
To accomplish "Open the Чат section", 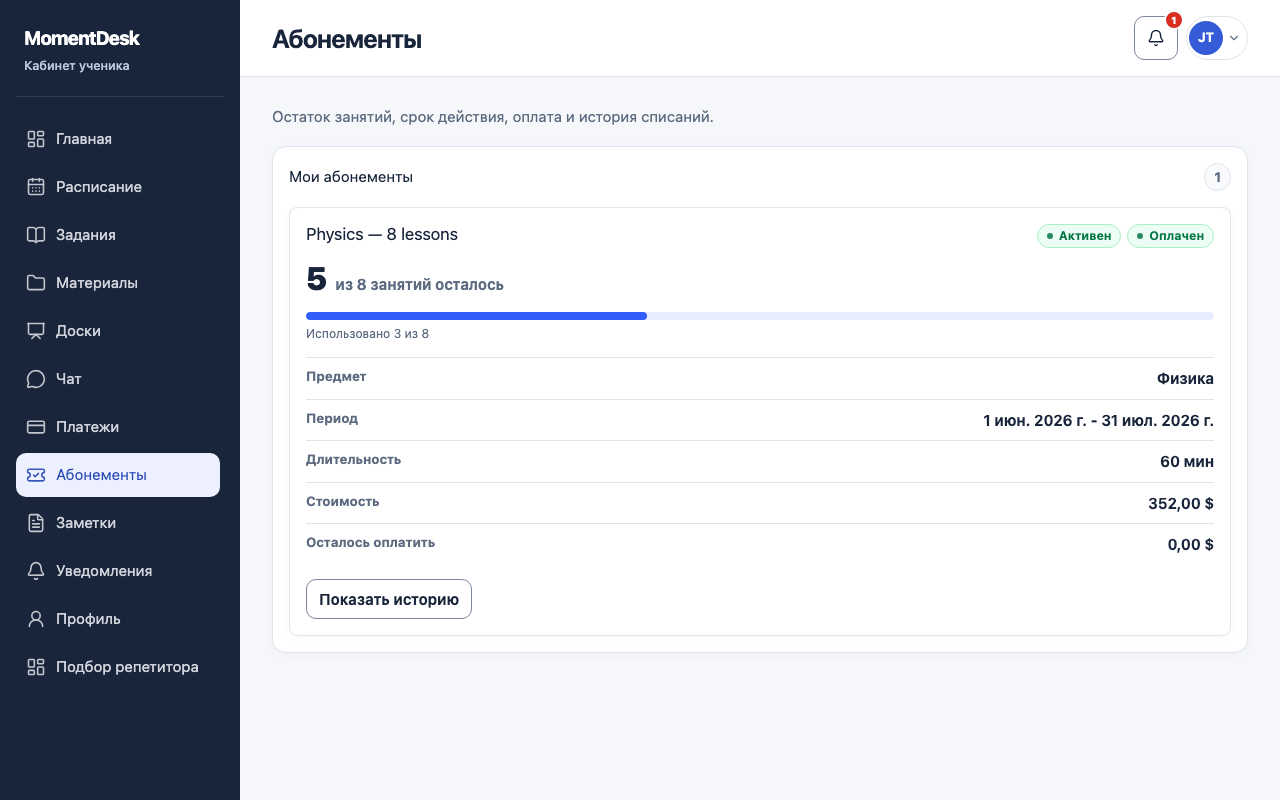I will coord(118,379).
